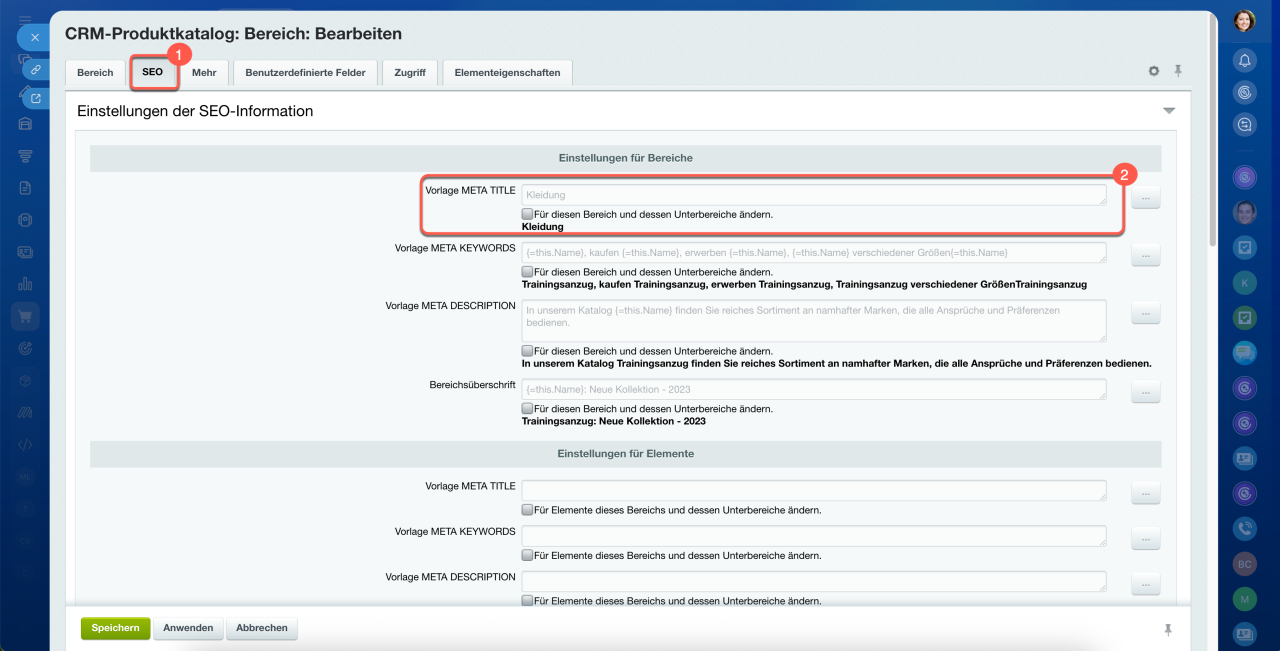Tick the checkbox below the Bereichsüberschrift field
Image resolution: width=1280 pixels, height=651 pixels.
[x=527, y=409]
